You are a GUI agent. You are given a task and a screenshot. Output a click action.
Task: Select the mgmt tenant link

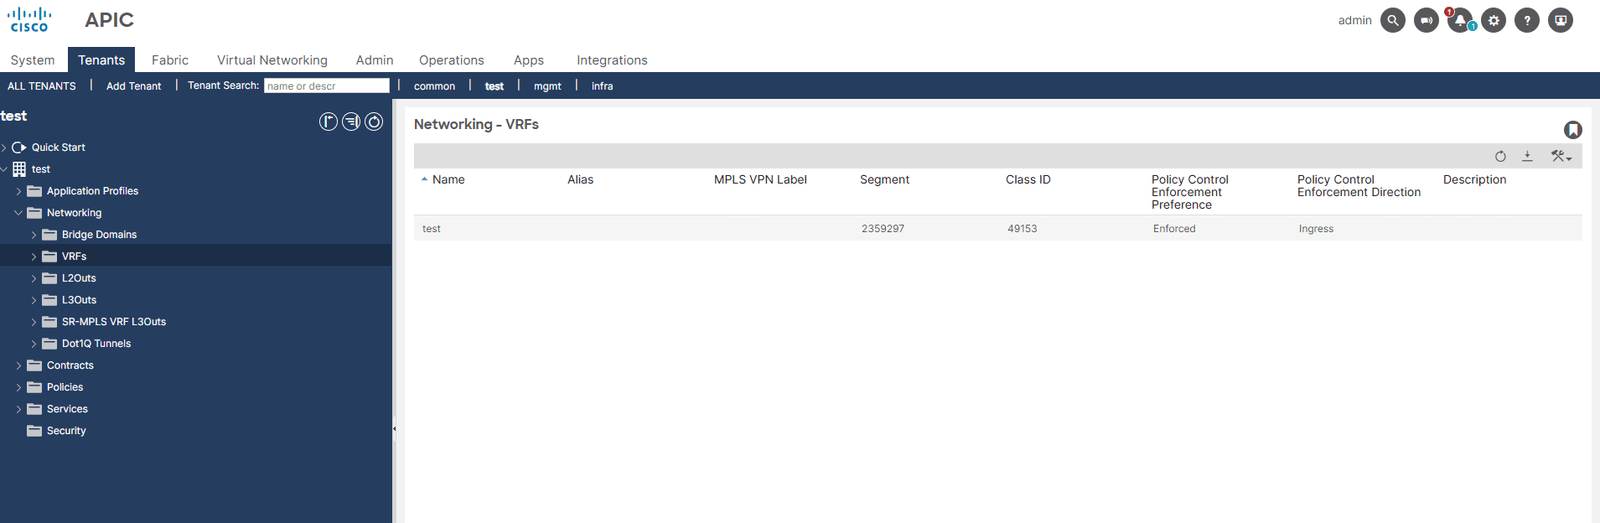tap(547, 86)
